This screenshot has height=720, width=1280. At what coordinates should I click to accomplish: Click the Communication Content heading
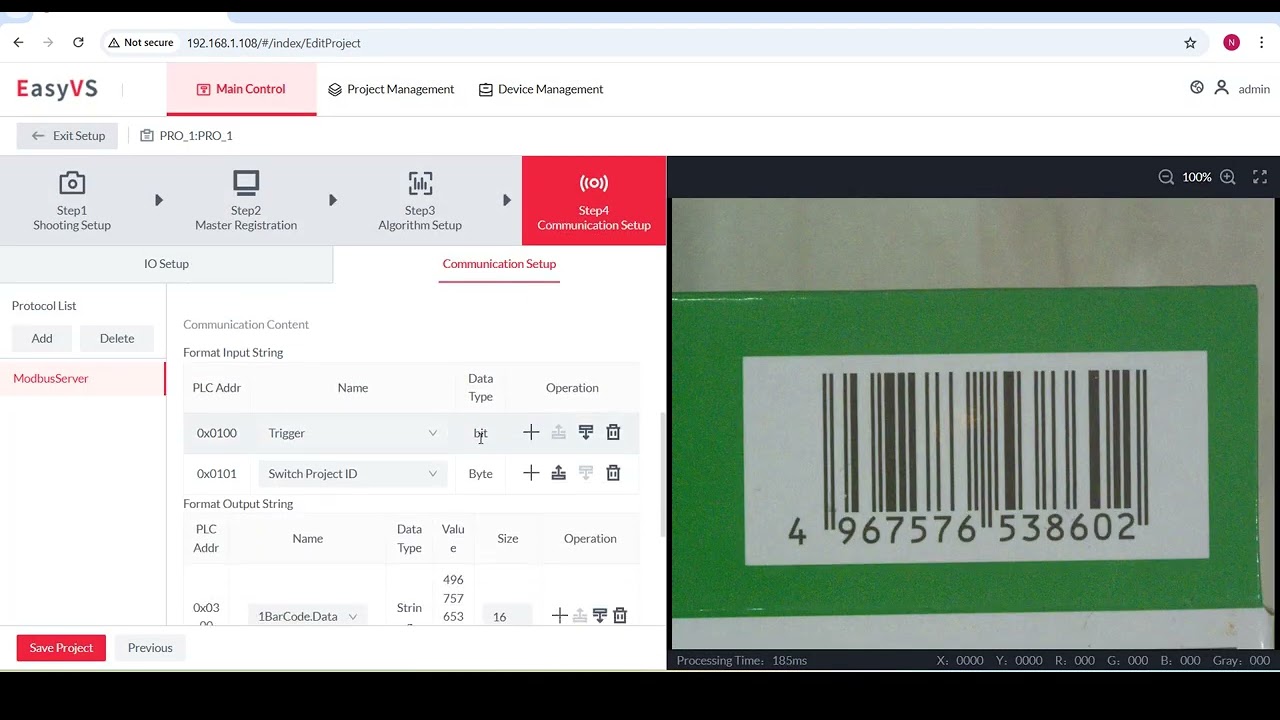click(x=246, y=324)
